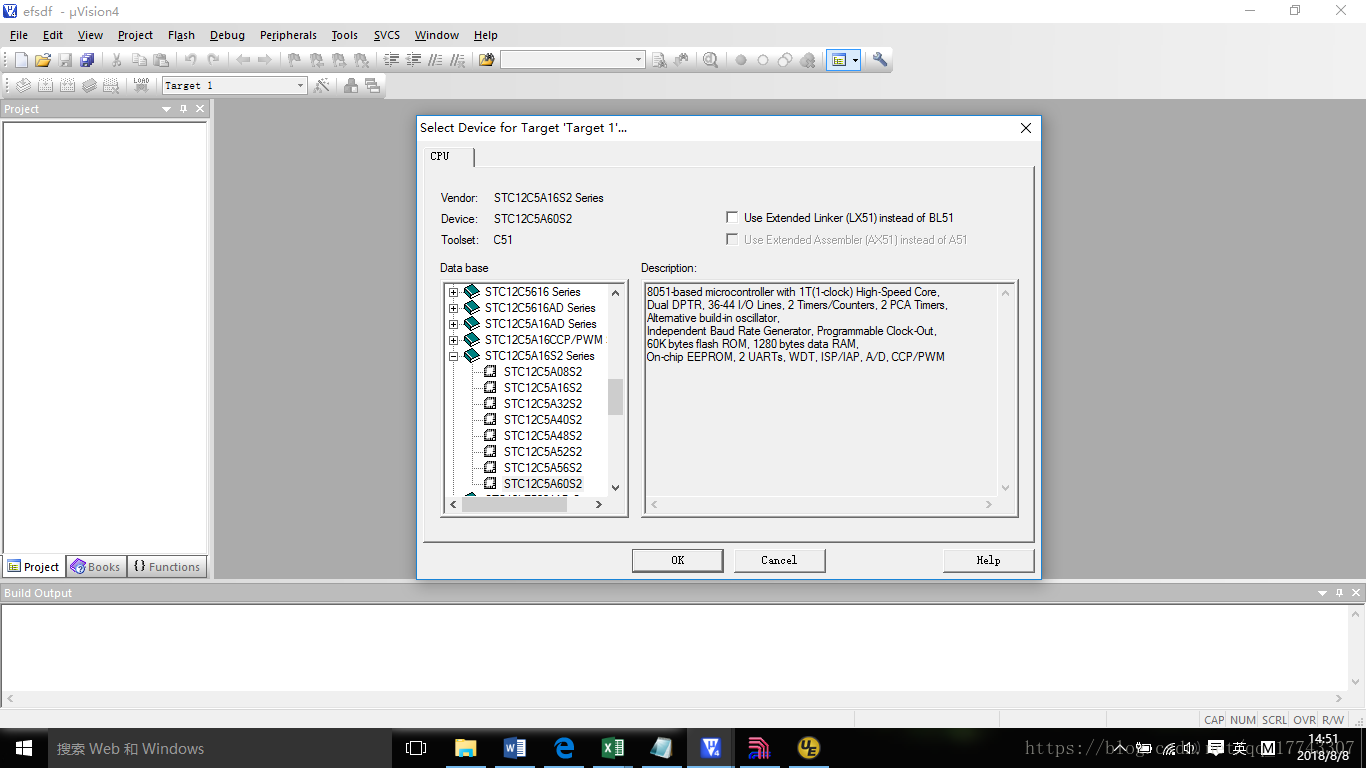The width and height of the screenshot is (1366, 768).
Task: Click Help button in dialog
Action: pyautogui.click(x=988, y=560)
